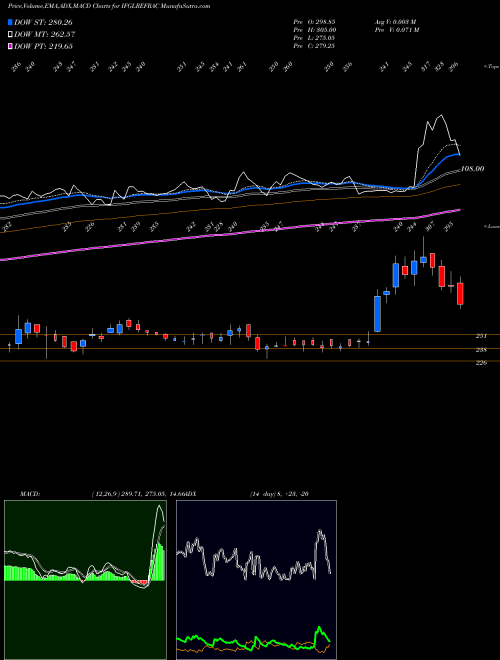Click the 'Avg V: 0.008 M' value
500x660 pixels.
click(395, 21)
